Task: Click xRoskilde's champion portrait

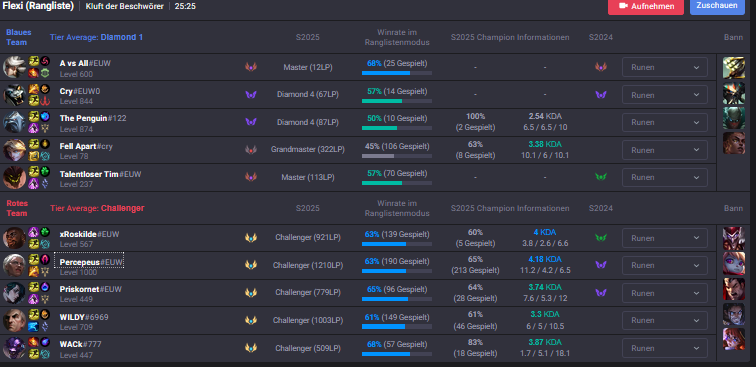Action: pos(14,238)
